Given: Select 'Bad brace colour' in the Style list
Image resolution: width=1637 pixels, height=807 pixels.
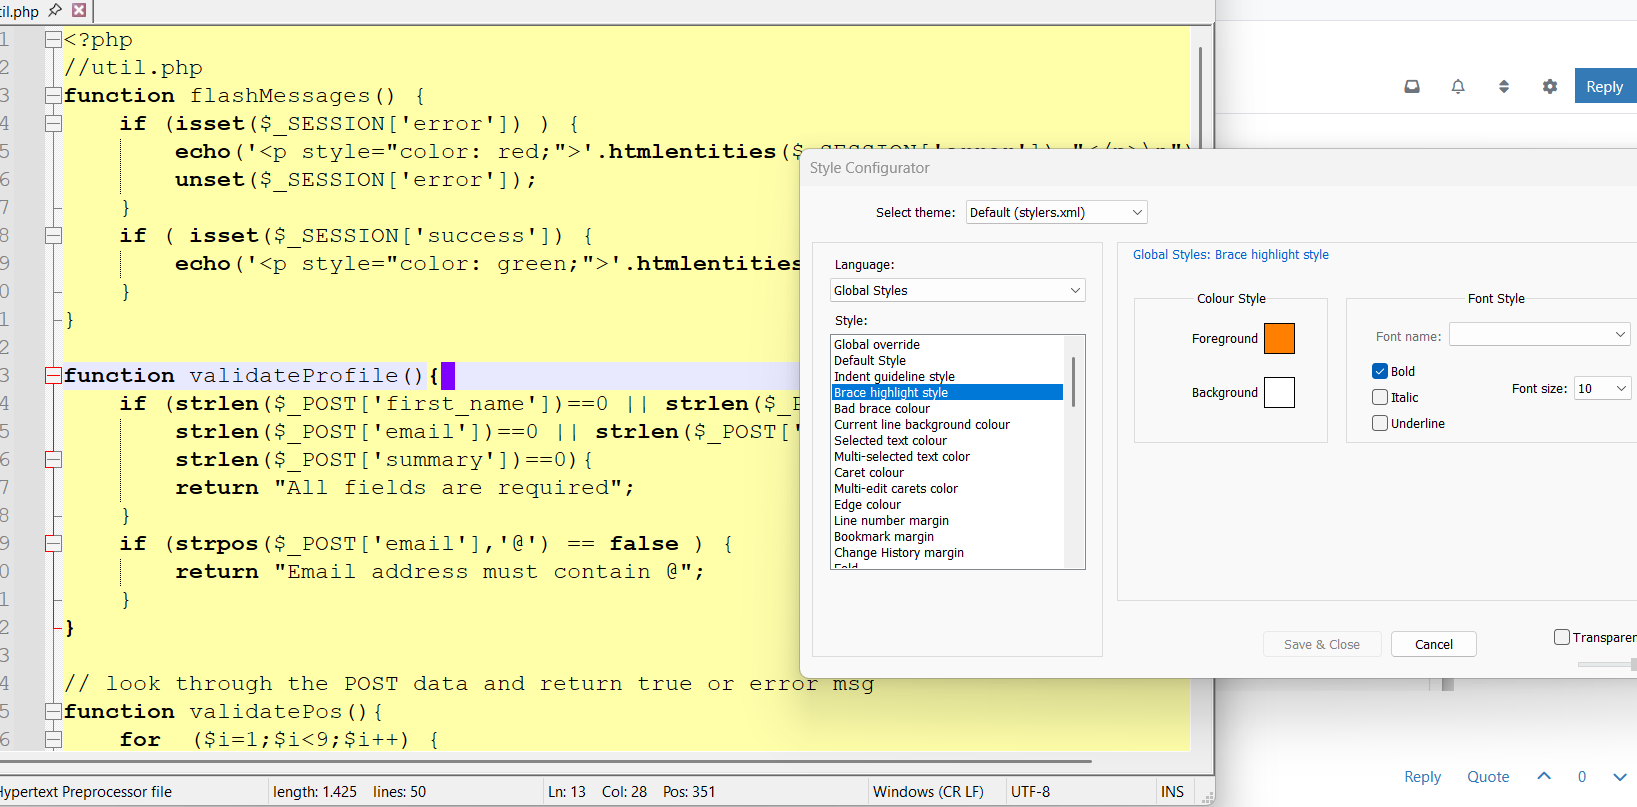Looking at the screenshot, I should point(881,409).
